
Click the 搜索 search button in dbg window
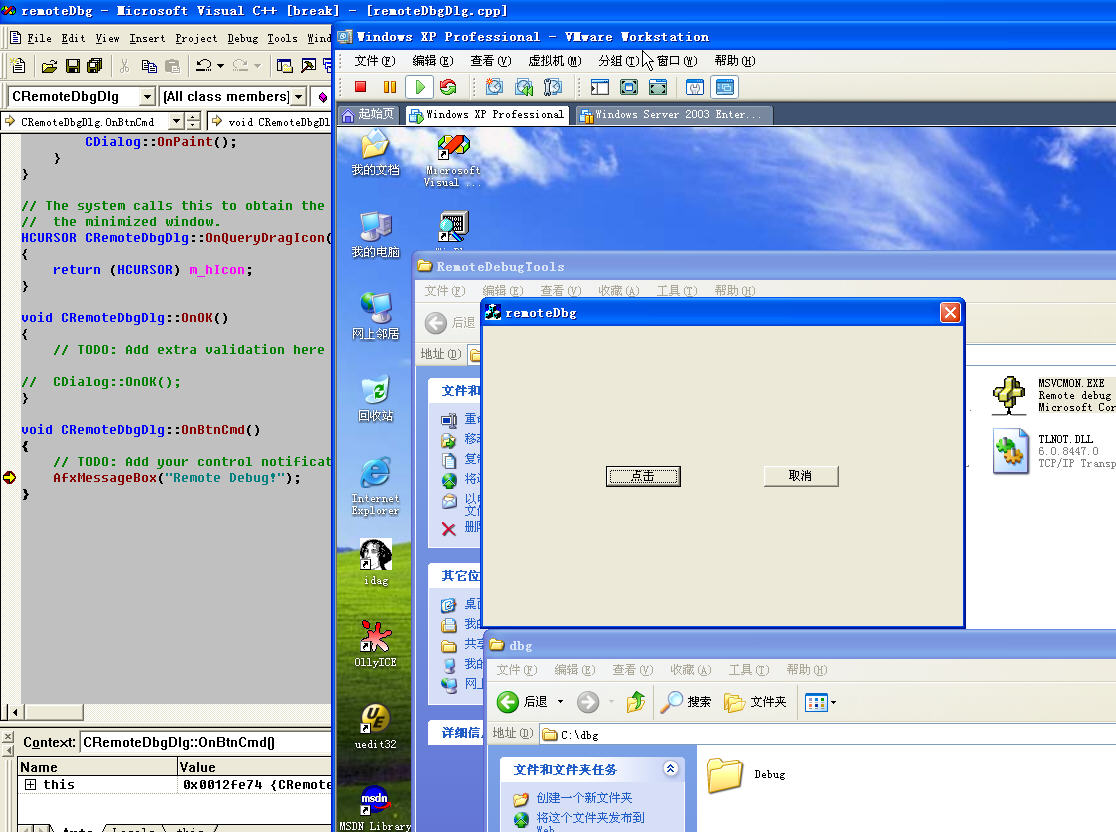point(685,702)
